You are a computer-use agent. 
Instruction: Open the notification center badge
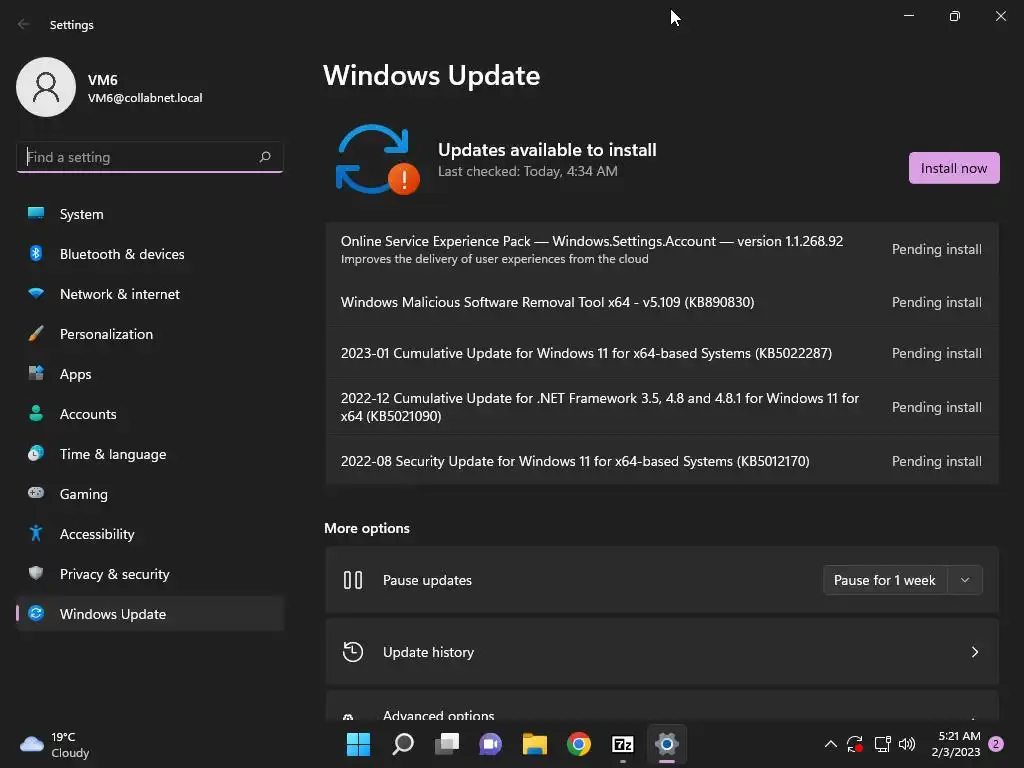click(x=996, y=744)
